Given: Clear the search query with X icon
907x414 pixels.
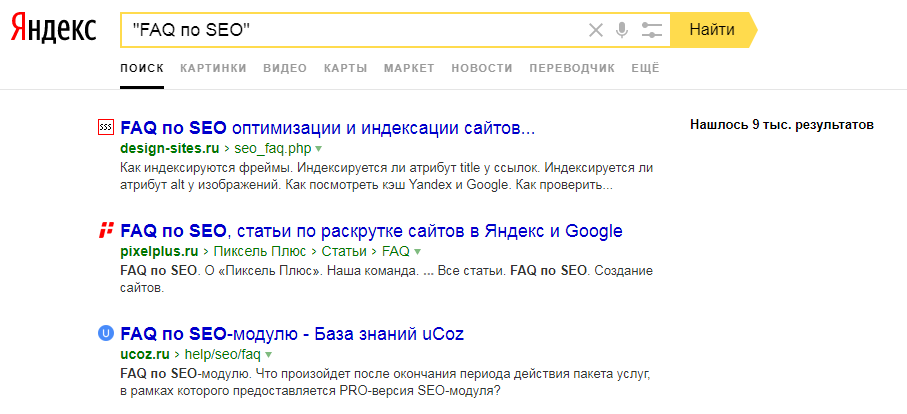Looking at the screenshot, I should click(x=596, y=30).
